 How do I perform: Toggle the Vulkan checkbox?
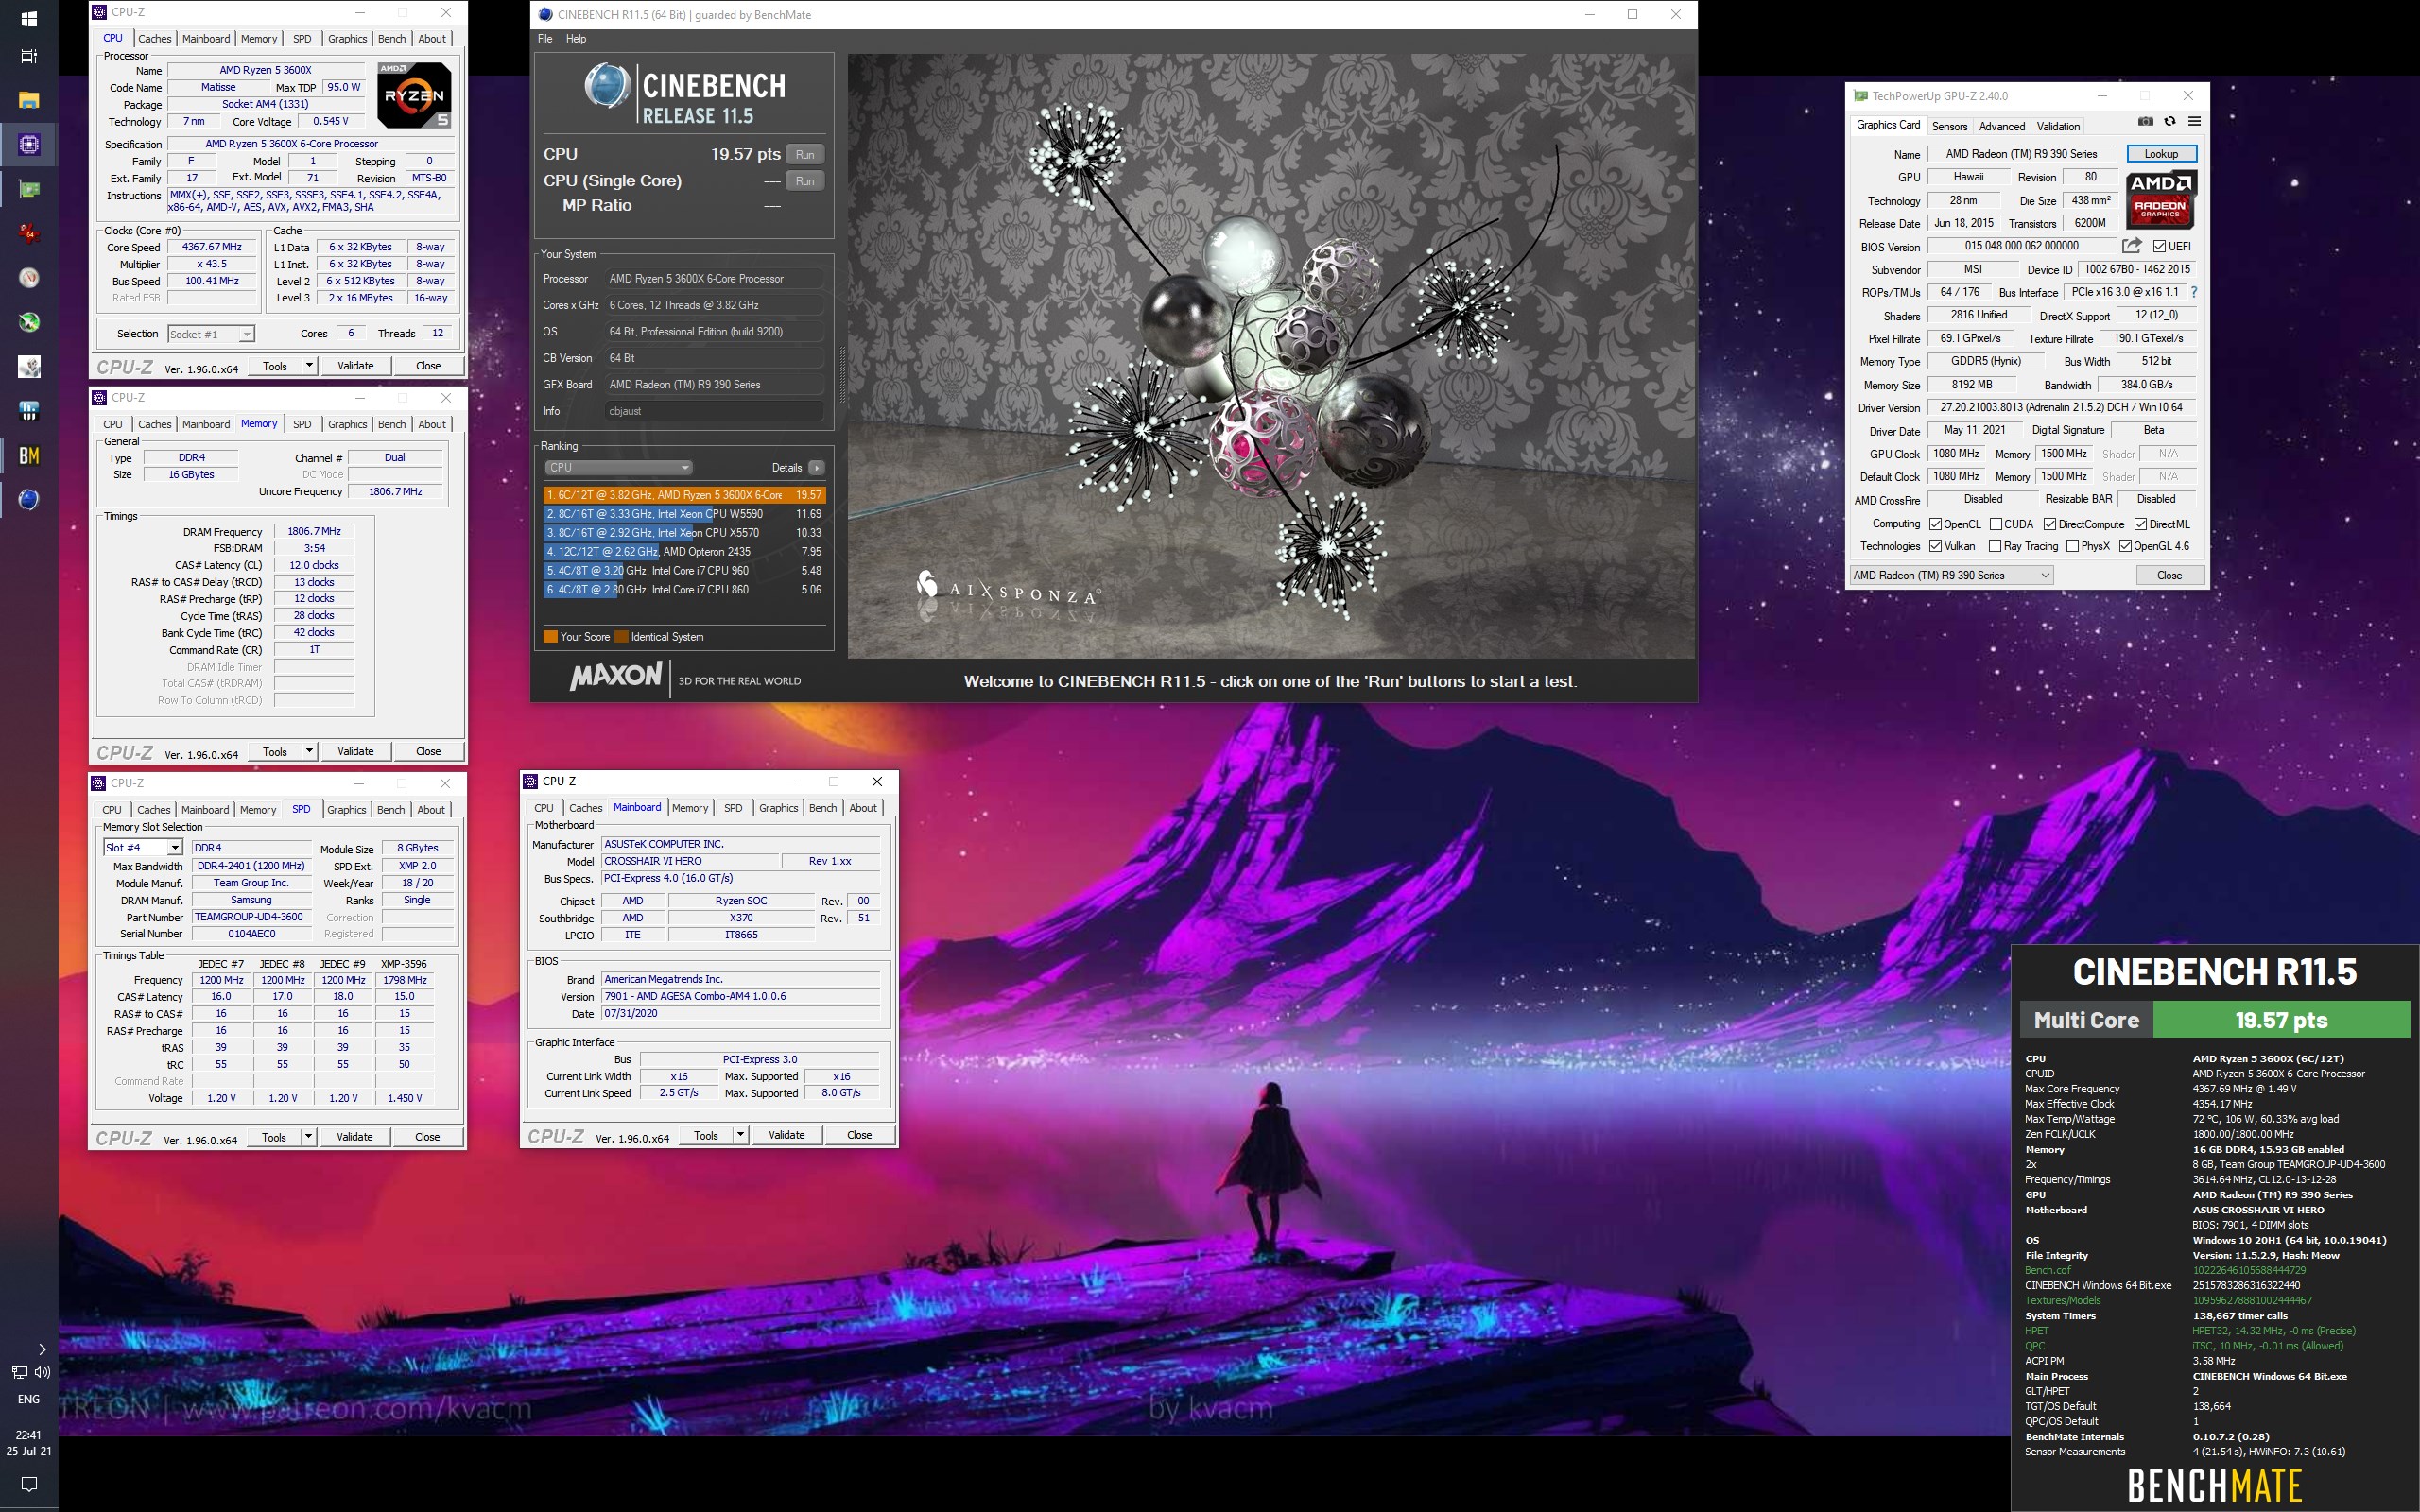click(1935, 546)
